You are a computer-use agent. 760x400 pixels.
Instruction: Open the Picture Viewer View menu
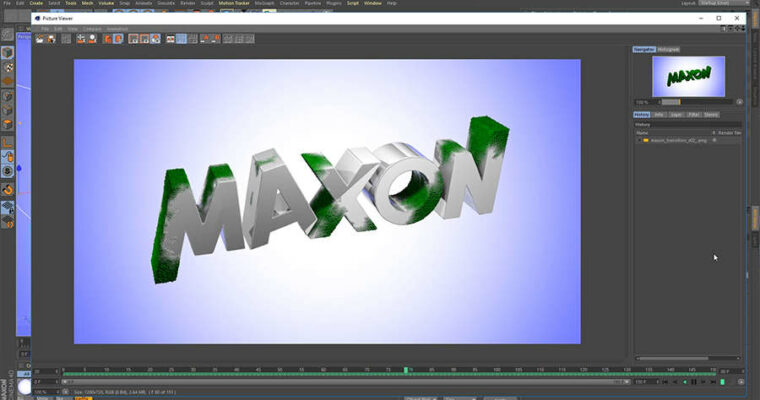coord(72,29)
